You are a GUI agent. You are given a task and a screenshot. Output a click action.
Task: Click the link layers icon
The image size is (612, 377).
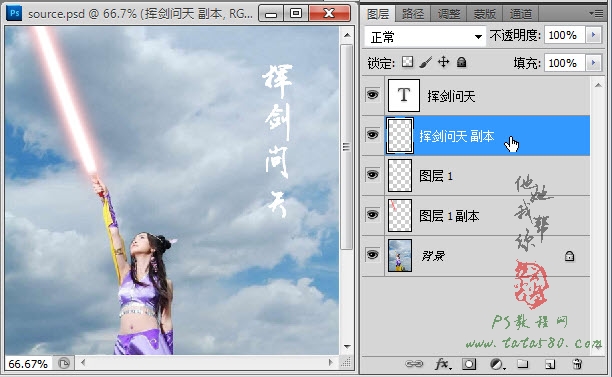point(414,364)
